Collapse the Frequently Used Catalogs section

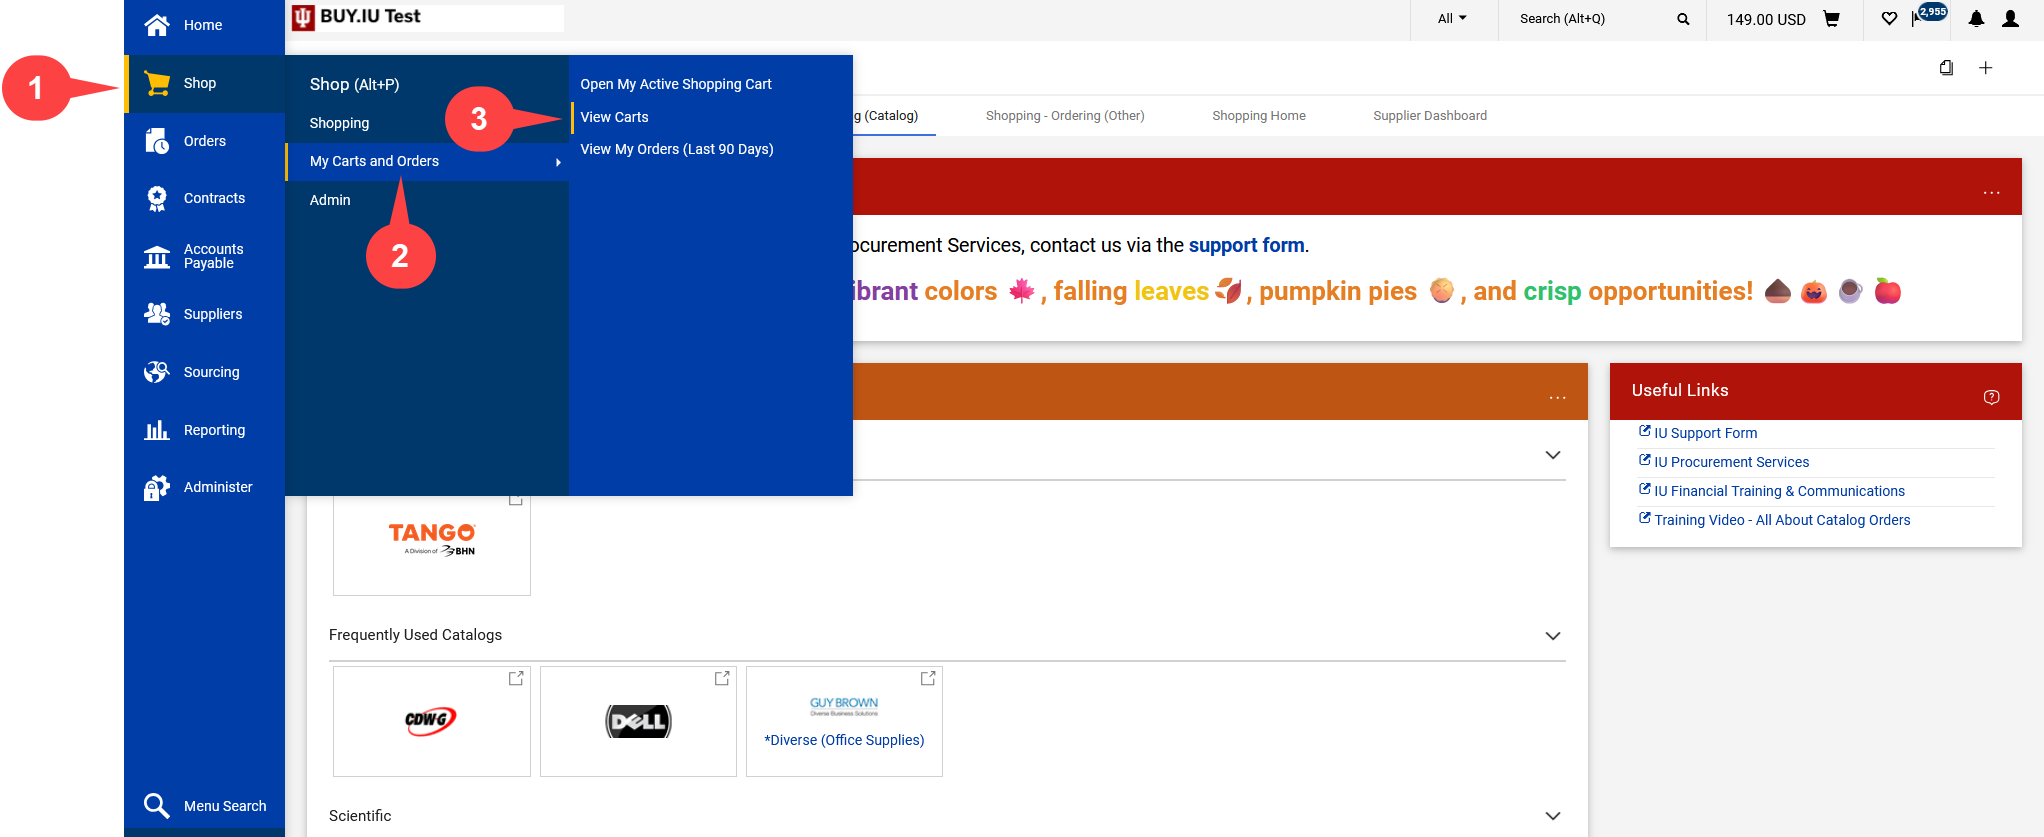pyautogui.click(x=1552, y=636)
